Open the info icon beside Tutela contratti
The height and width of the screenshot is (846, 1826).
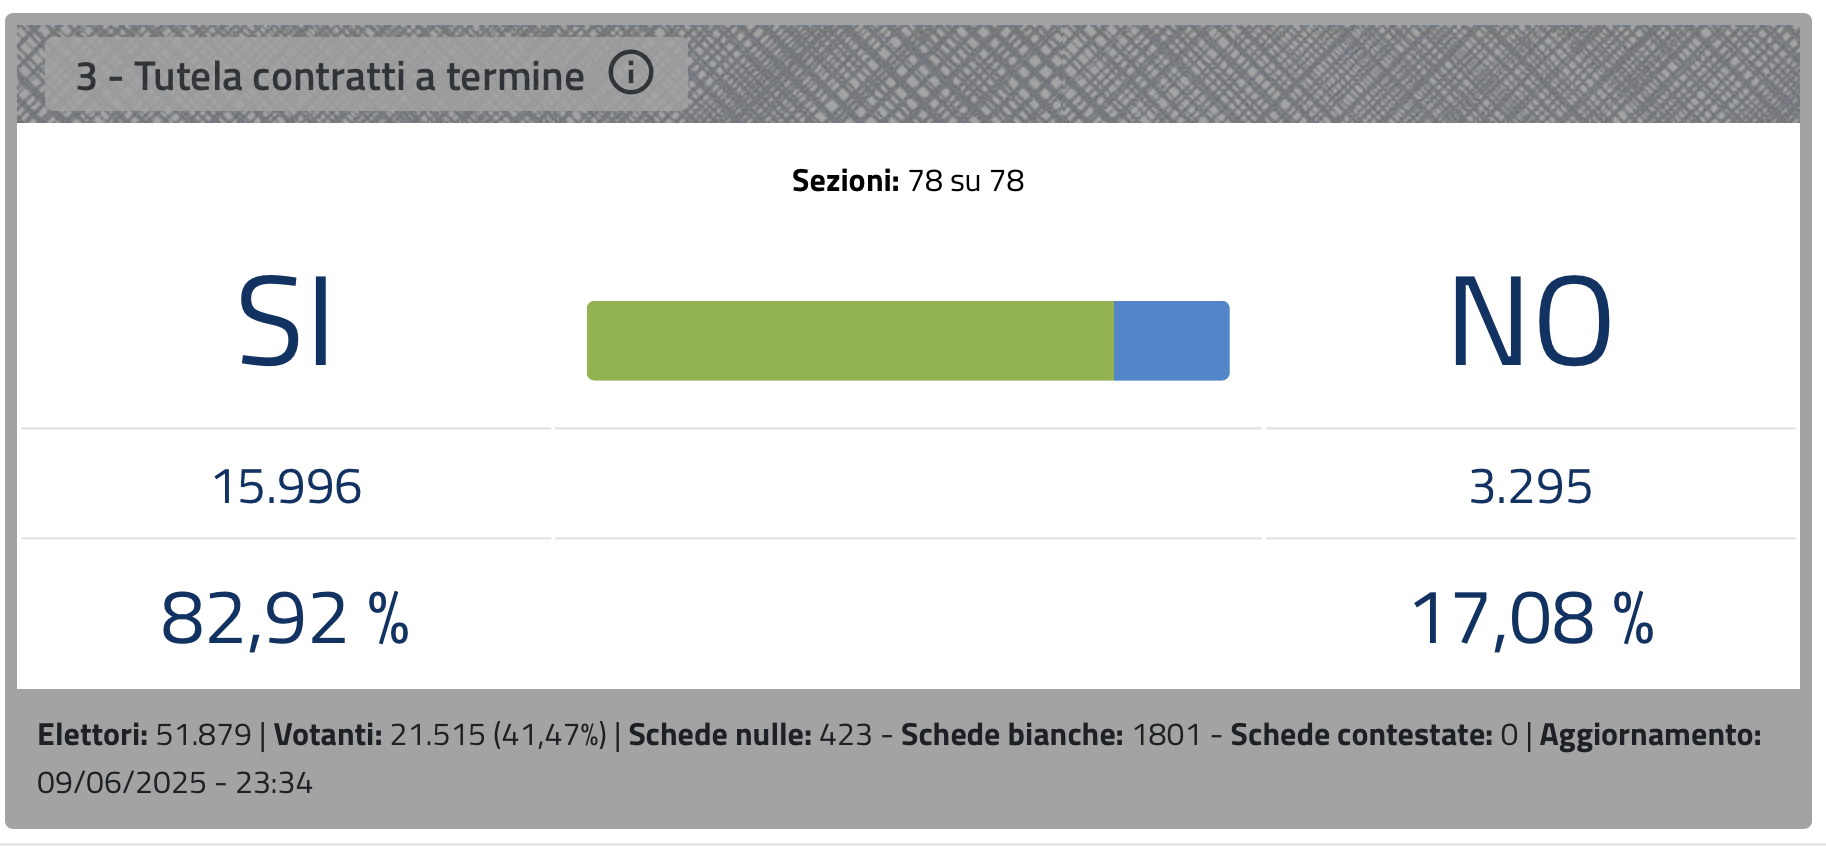(x=631, y=73)
